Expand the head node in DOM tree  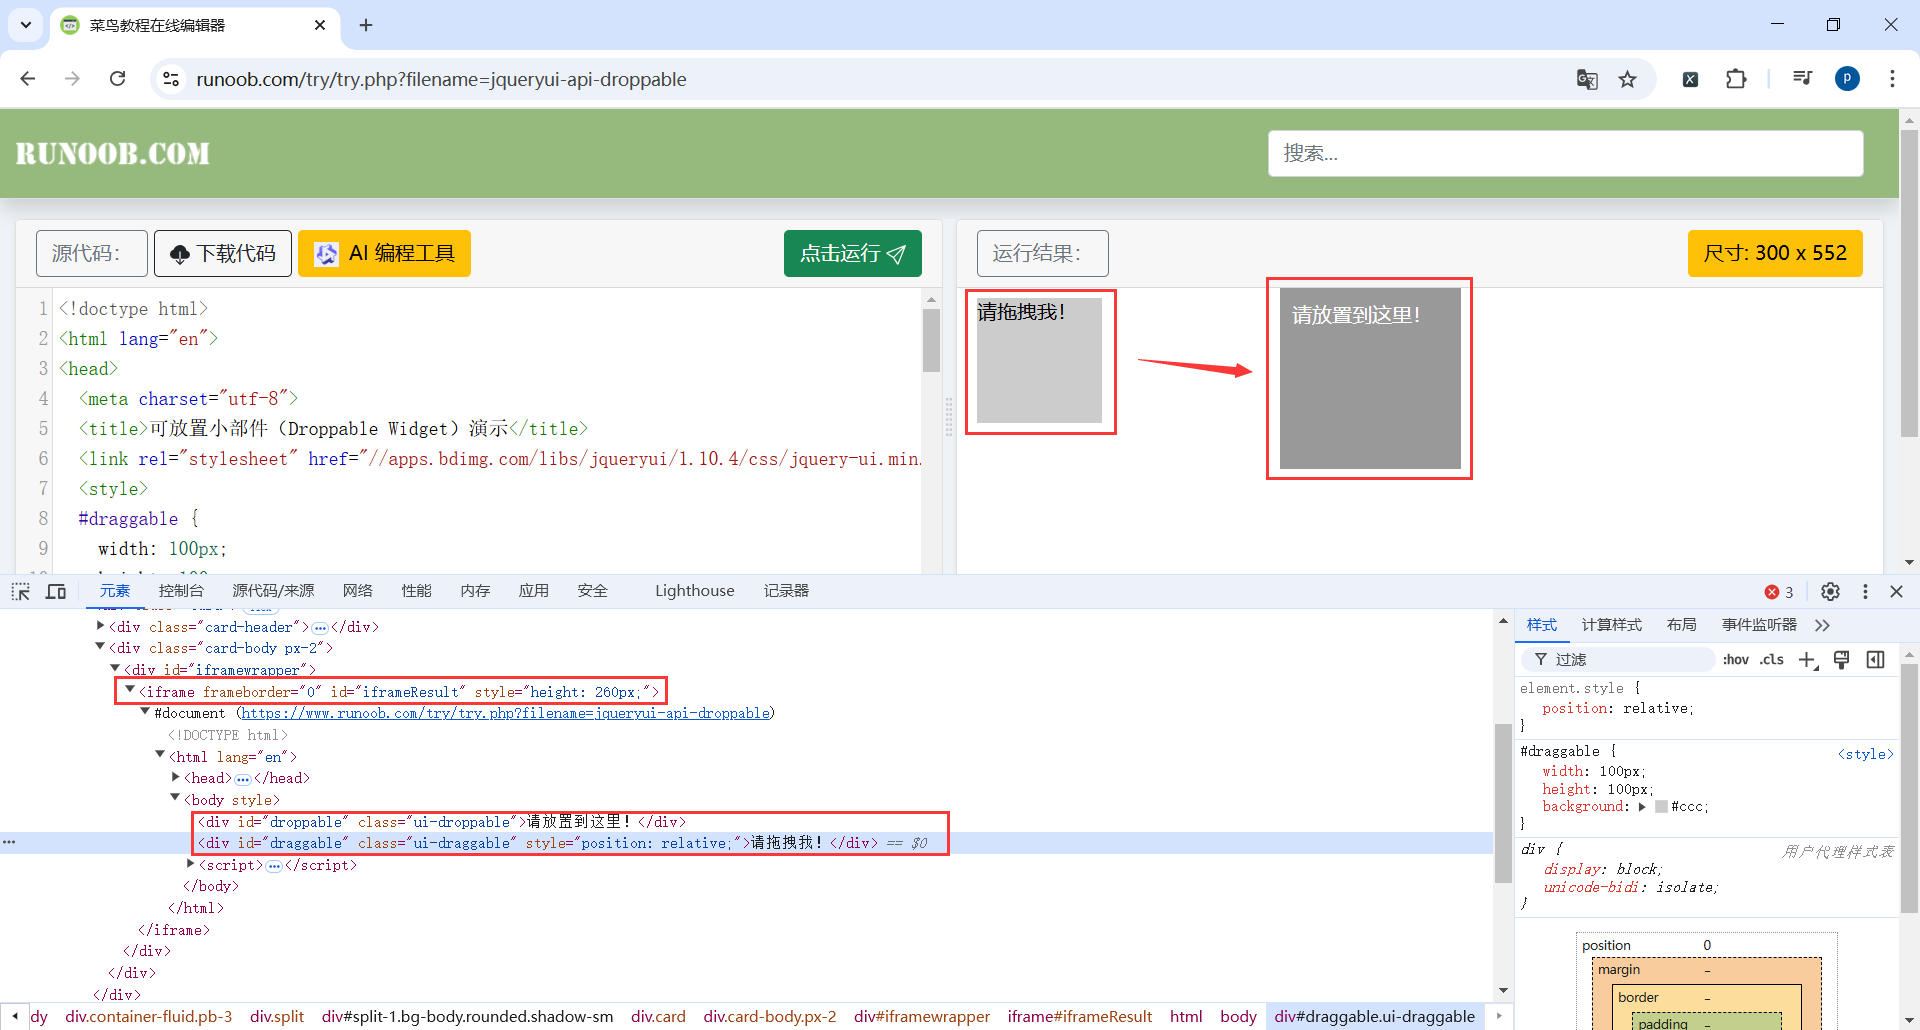175,777
